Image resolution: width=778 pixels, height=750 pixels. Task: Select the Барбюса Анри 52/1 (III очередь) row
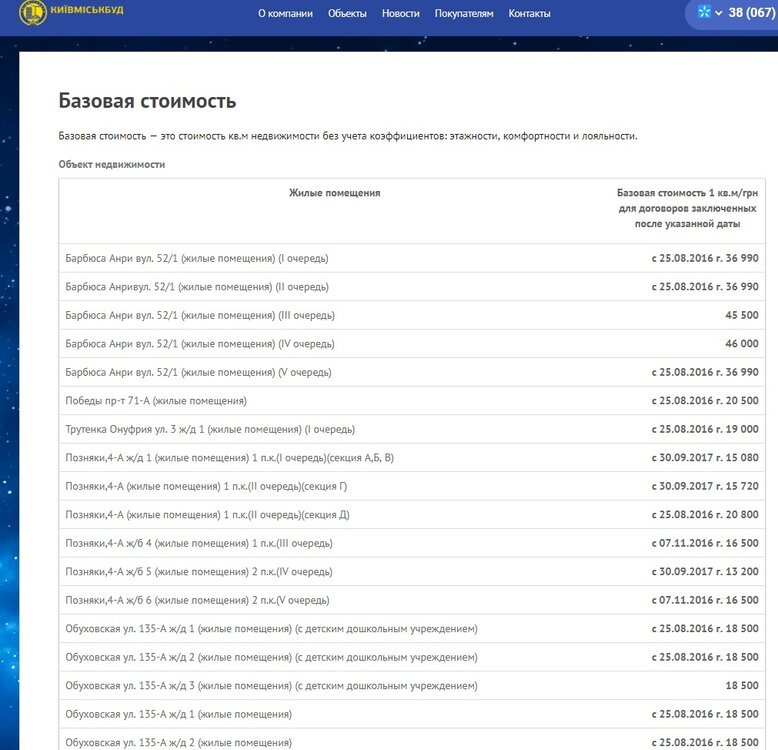coord(412,315)
